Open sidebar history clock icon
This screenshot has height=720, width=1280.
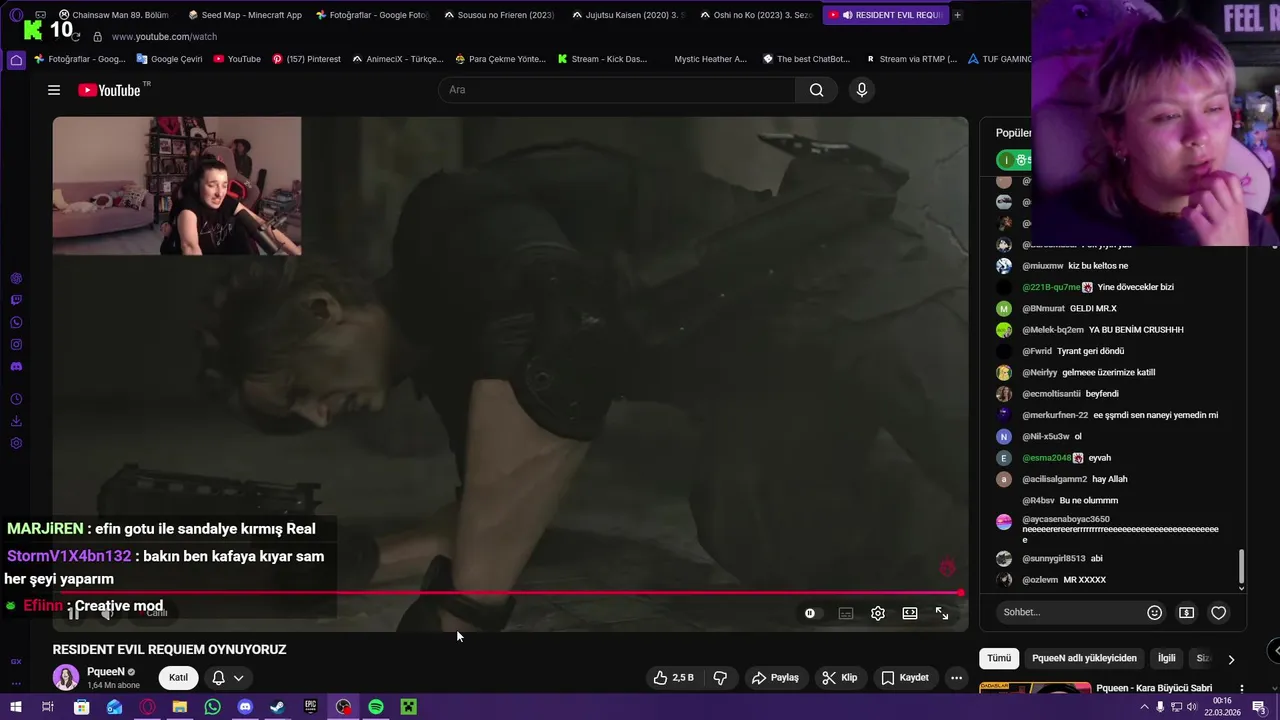pyautogui.click(x=16, y=399)
